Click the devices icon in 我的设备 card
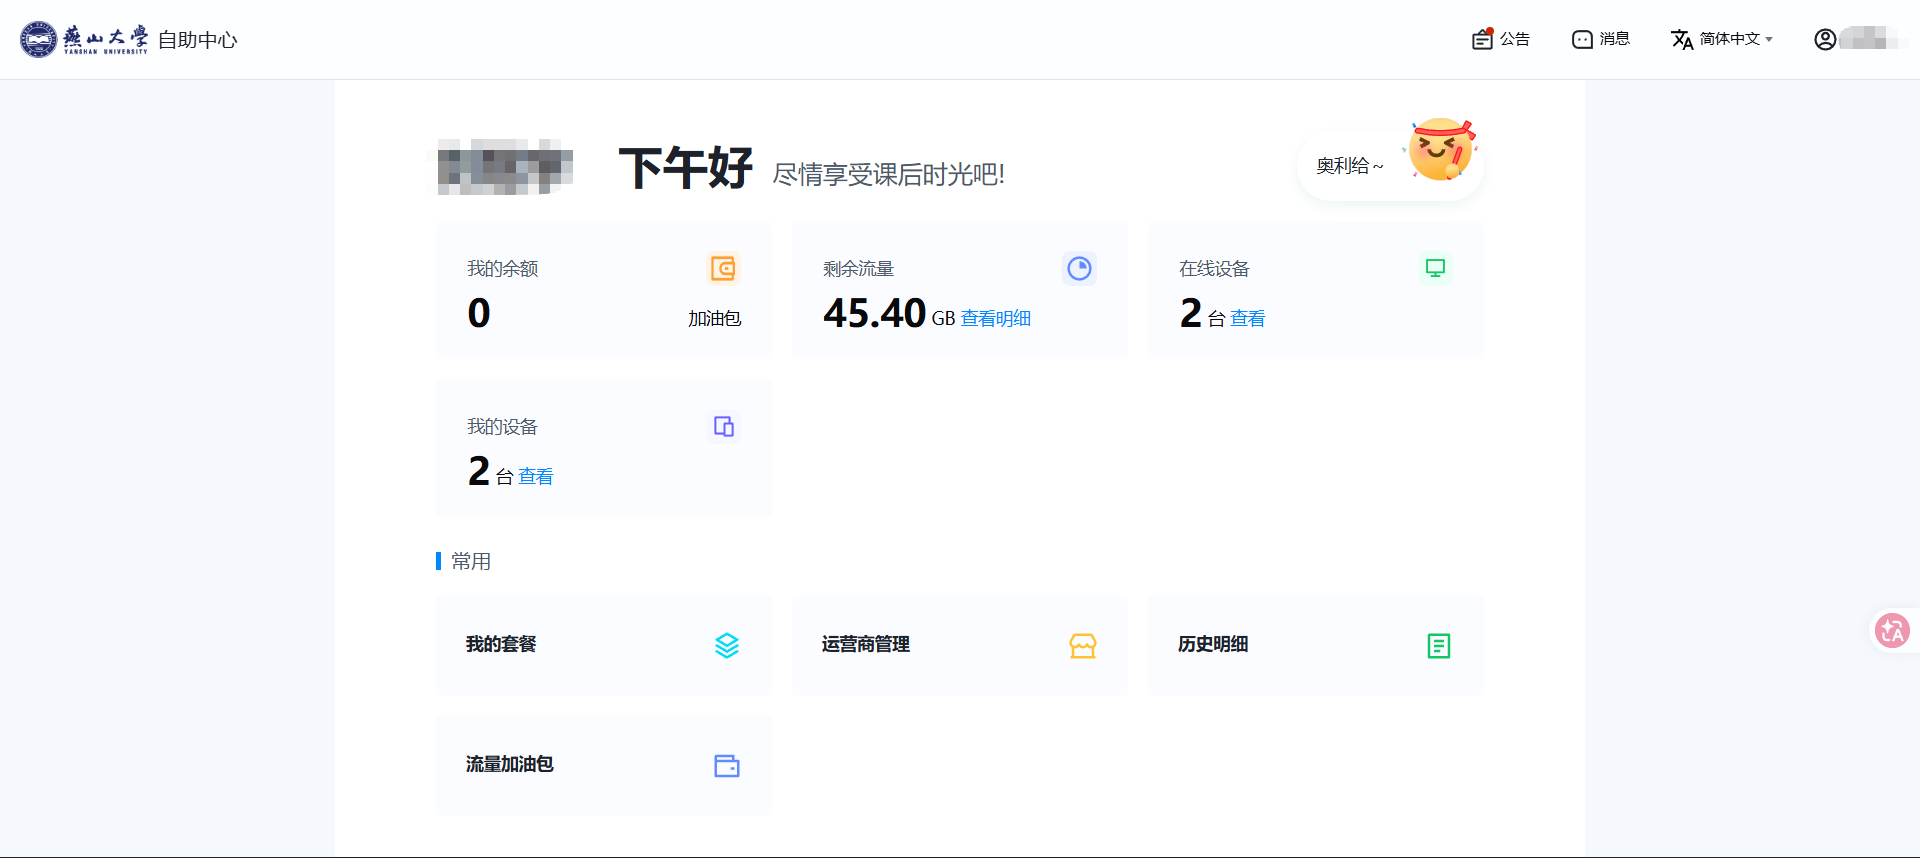This screenshot has width=1920, height=858. click(723, 426)
